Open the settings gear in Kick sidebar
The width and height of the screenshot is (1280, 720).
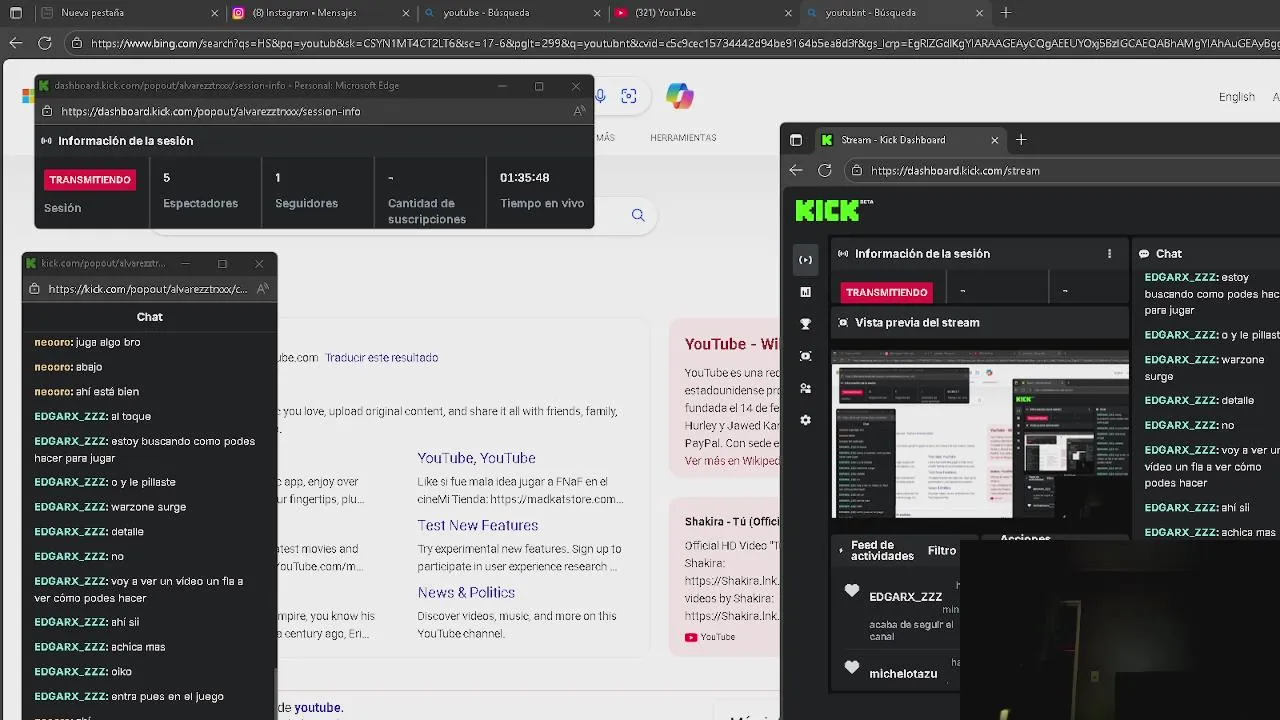[x=806, y=420]
